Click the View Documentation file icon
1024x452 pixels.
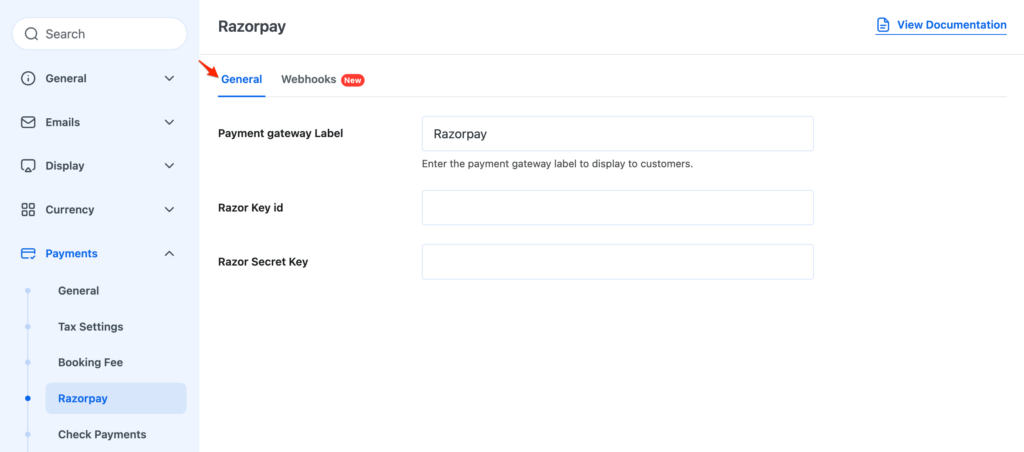click(883, 25)
